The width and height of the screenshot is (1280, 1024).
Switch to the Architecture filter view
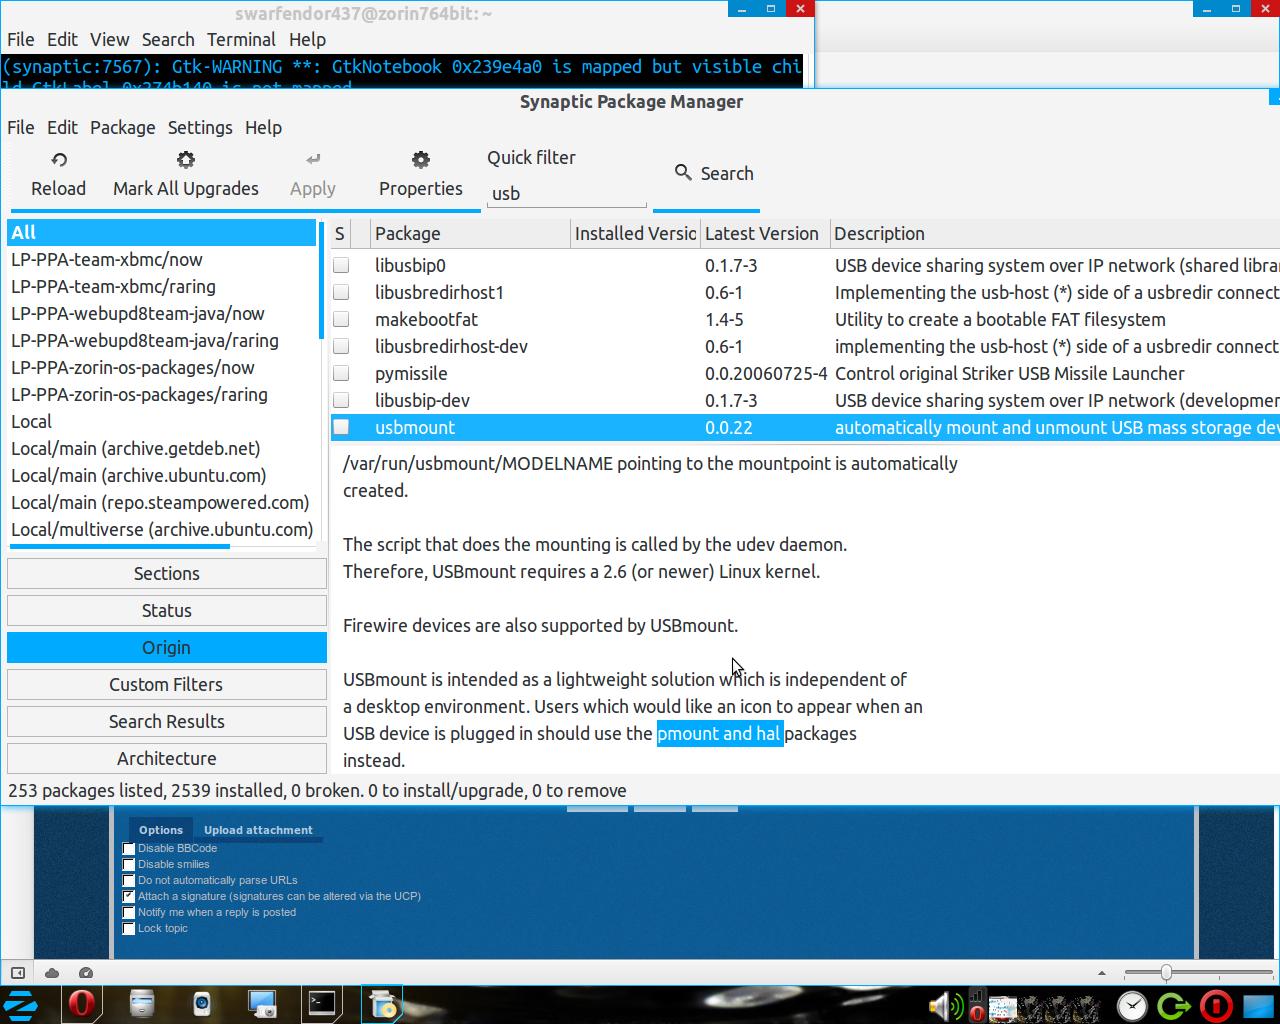(x=167, y=758)
